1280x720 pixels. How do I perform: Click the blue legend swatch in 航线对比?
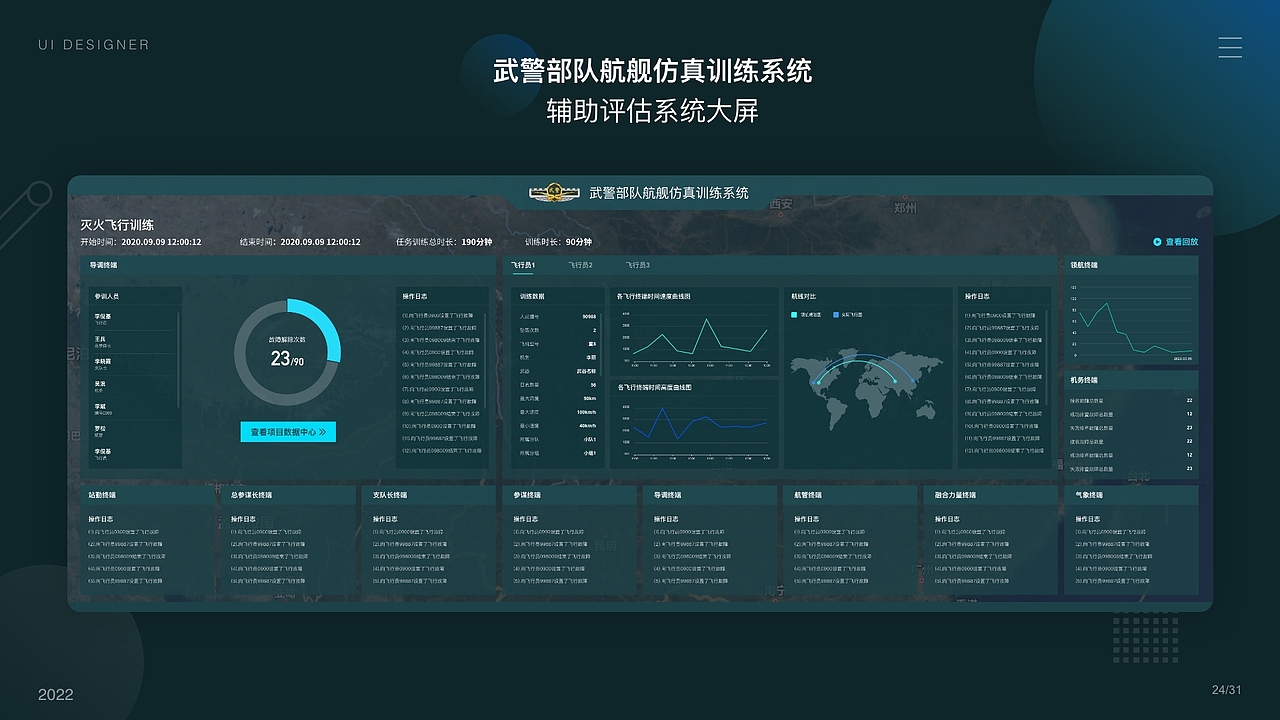click(837, 314)
